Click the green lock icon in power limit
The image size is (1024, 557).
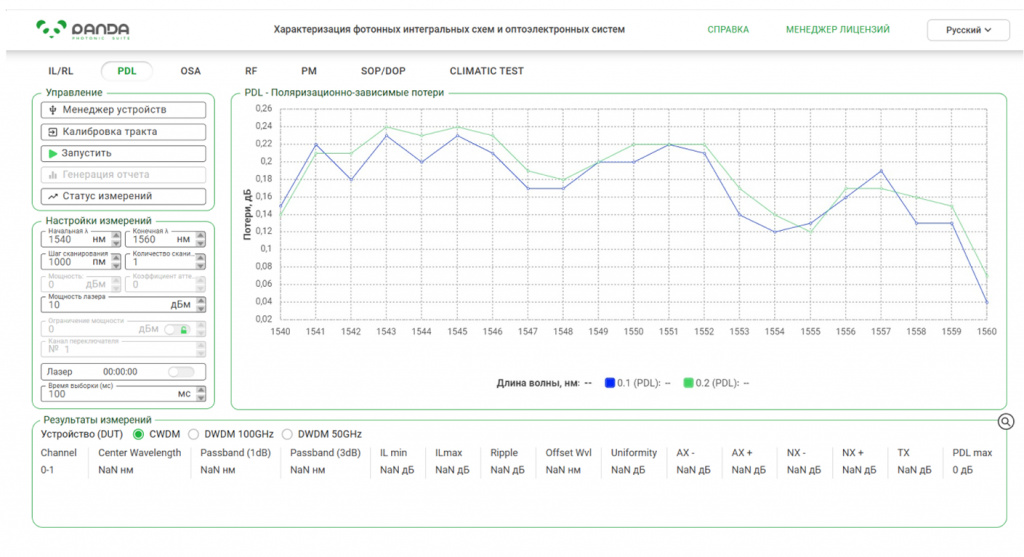(184, 330)
